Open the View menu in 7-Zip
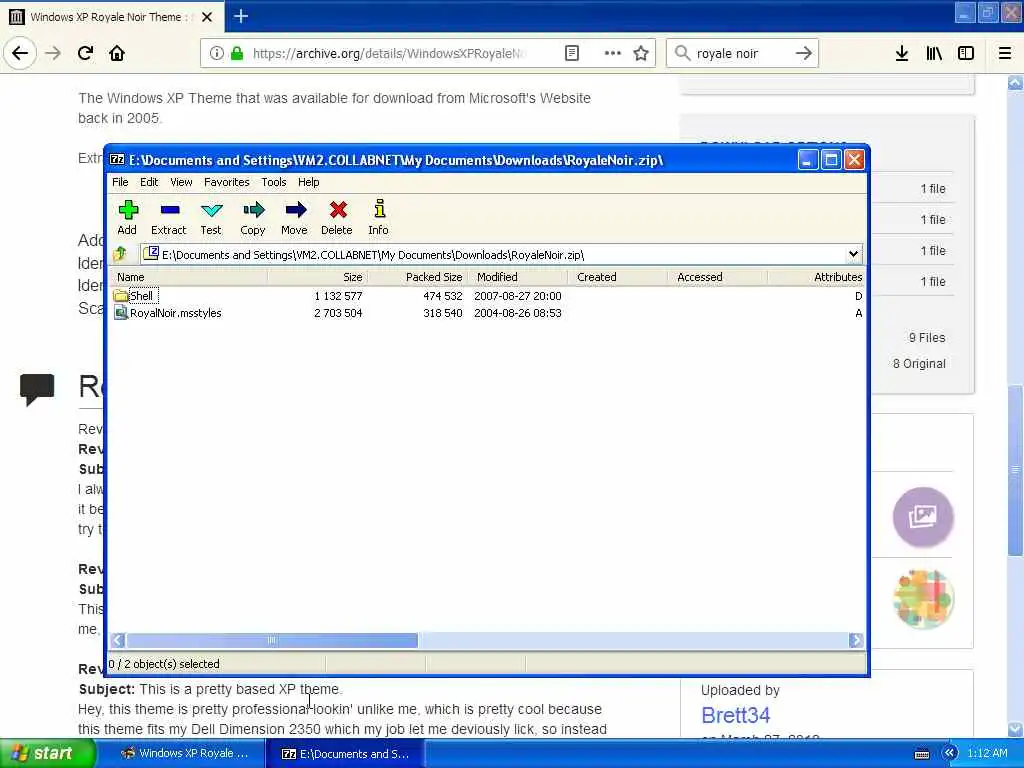Viewport: 1024px width, 768px height. (181, 182)
